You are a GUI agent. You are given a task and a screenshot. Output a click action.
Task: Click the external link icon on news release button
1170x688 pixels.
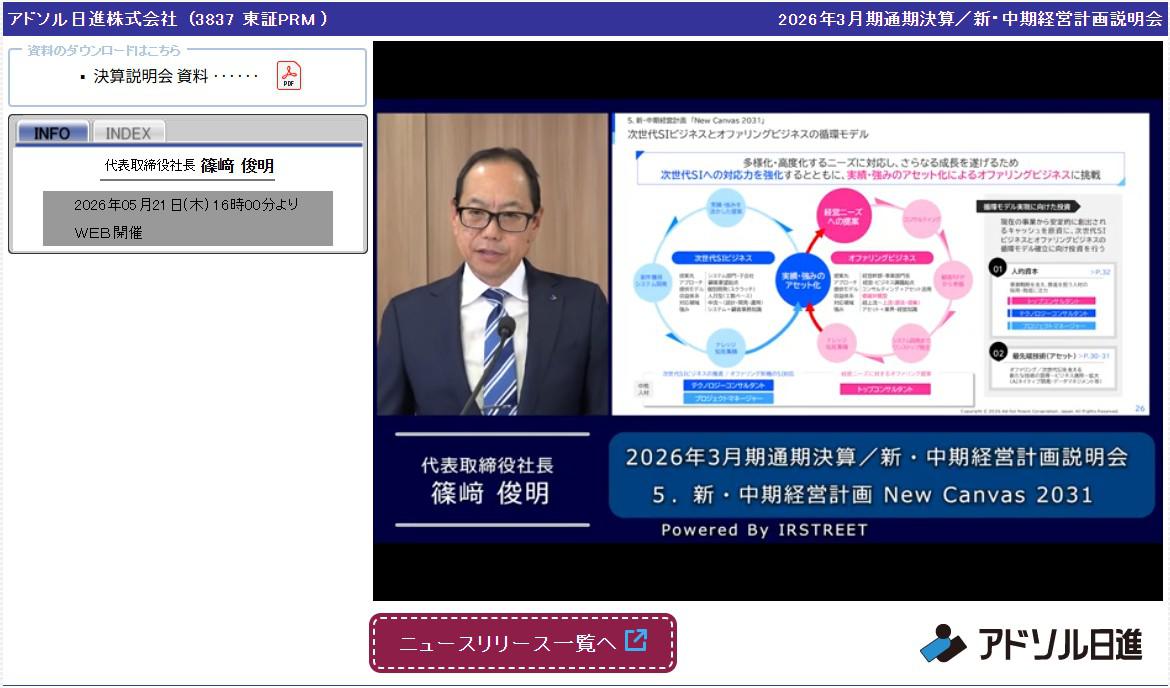point(636,640)
